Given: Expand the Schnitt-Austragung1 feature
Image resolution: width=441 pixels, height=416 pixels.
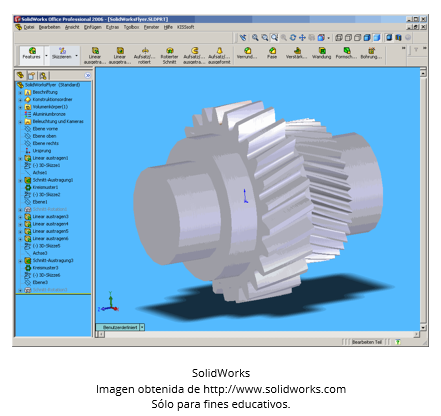Looking at the screenshot, I should click(x=20, y=181).
